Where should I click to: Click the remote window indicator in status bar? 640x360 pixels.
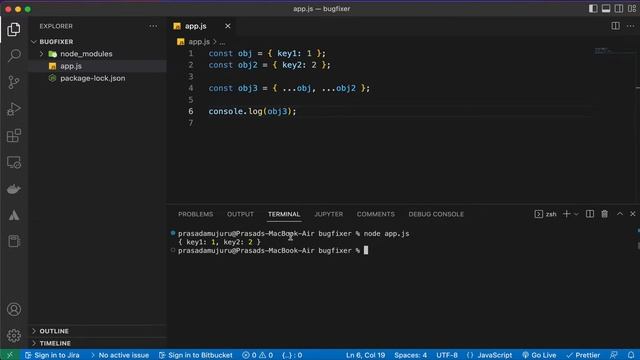(10, 355)
